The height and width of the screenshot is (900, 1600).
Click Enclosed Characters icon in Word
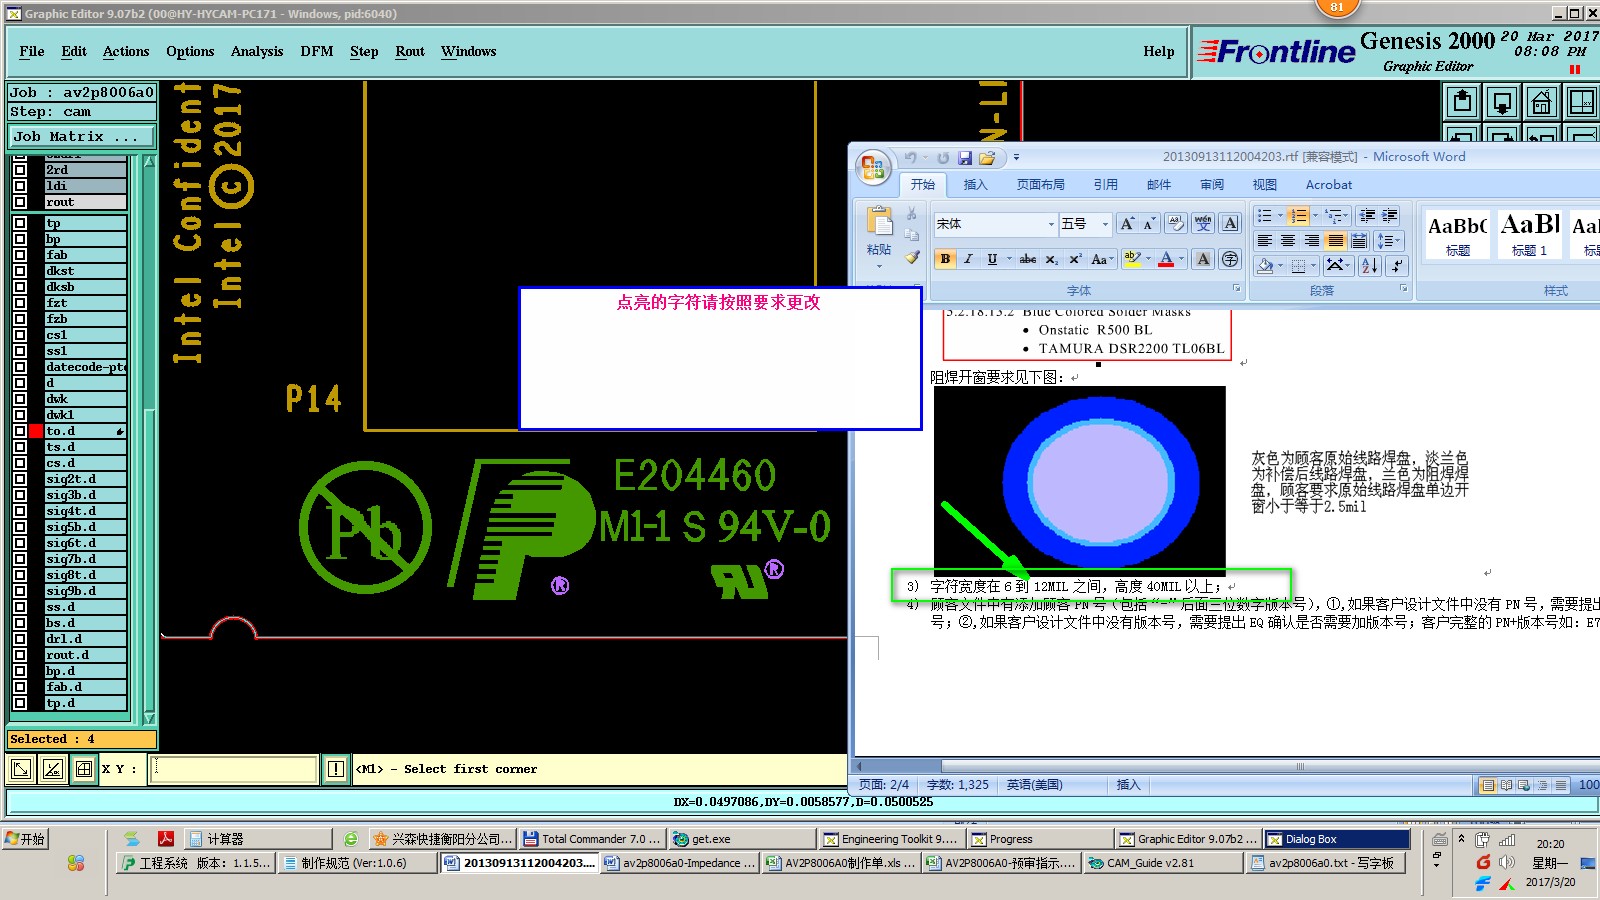tap(1230, 259)
